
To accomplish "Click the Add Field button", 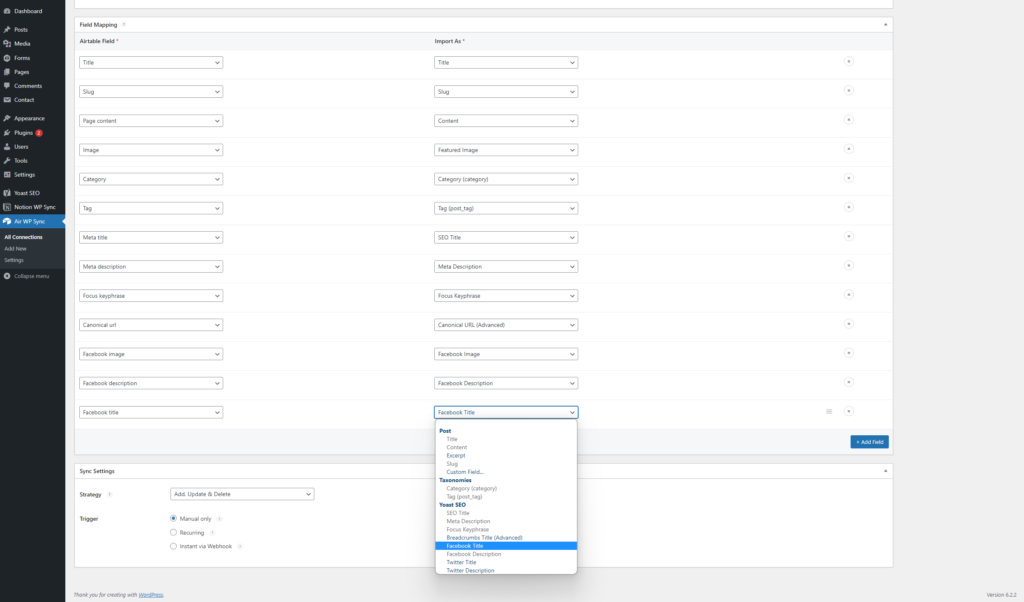I will tap(869, 442).
